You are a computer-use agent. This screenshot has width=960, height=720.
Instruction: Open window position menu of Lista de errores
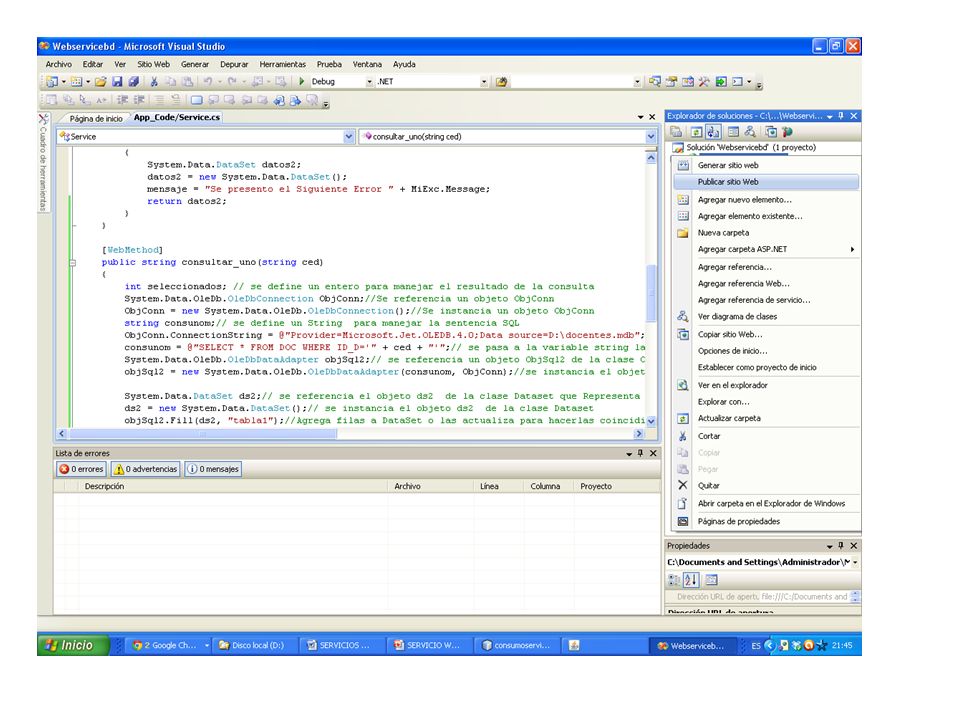point(629,454)
